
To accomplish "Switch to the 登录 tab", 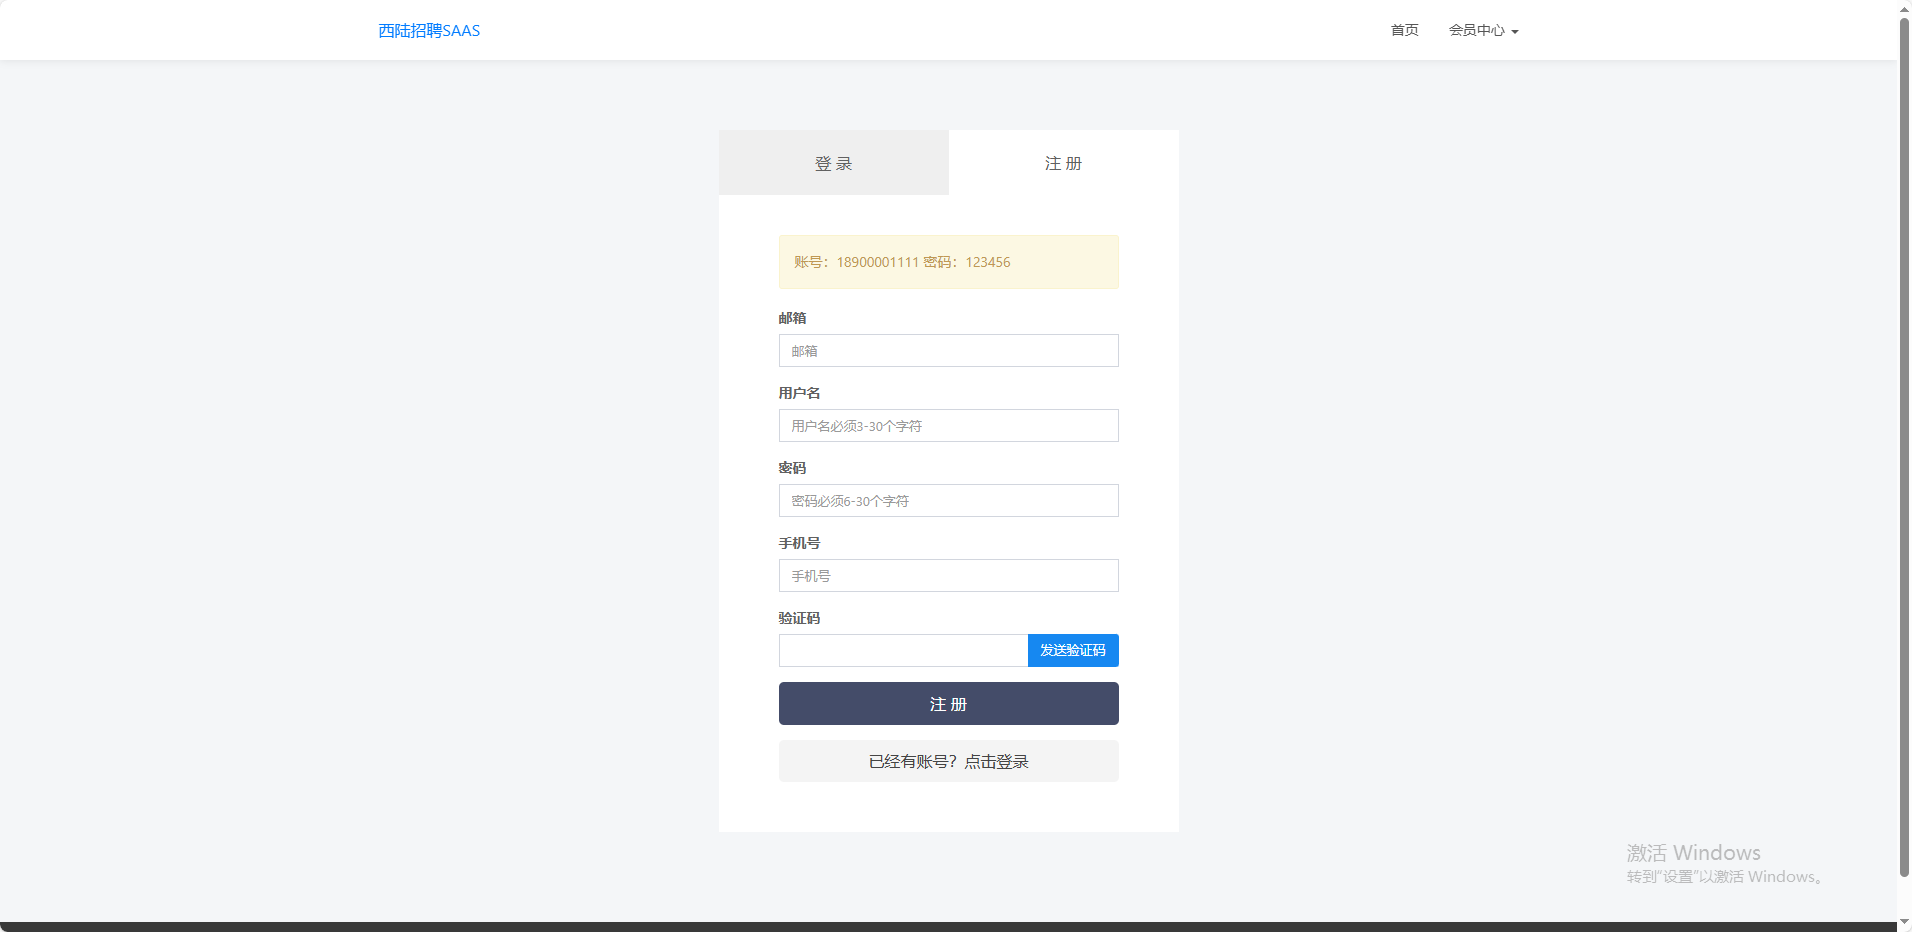I will [833, 163].
